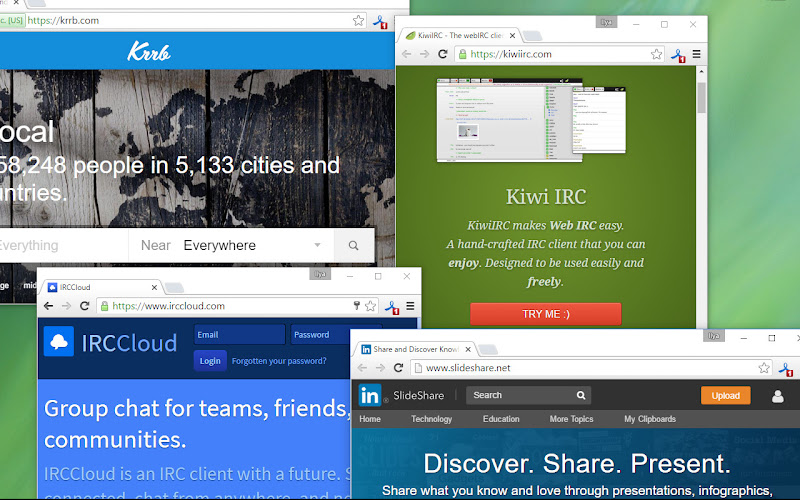This screenshot has height=500, width=800.
Task: Bookmark krrb.com with the star icon
Action: pyautogui.click(x=358, y=20)
